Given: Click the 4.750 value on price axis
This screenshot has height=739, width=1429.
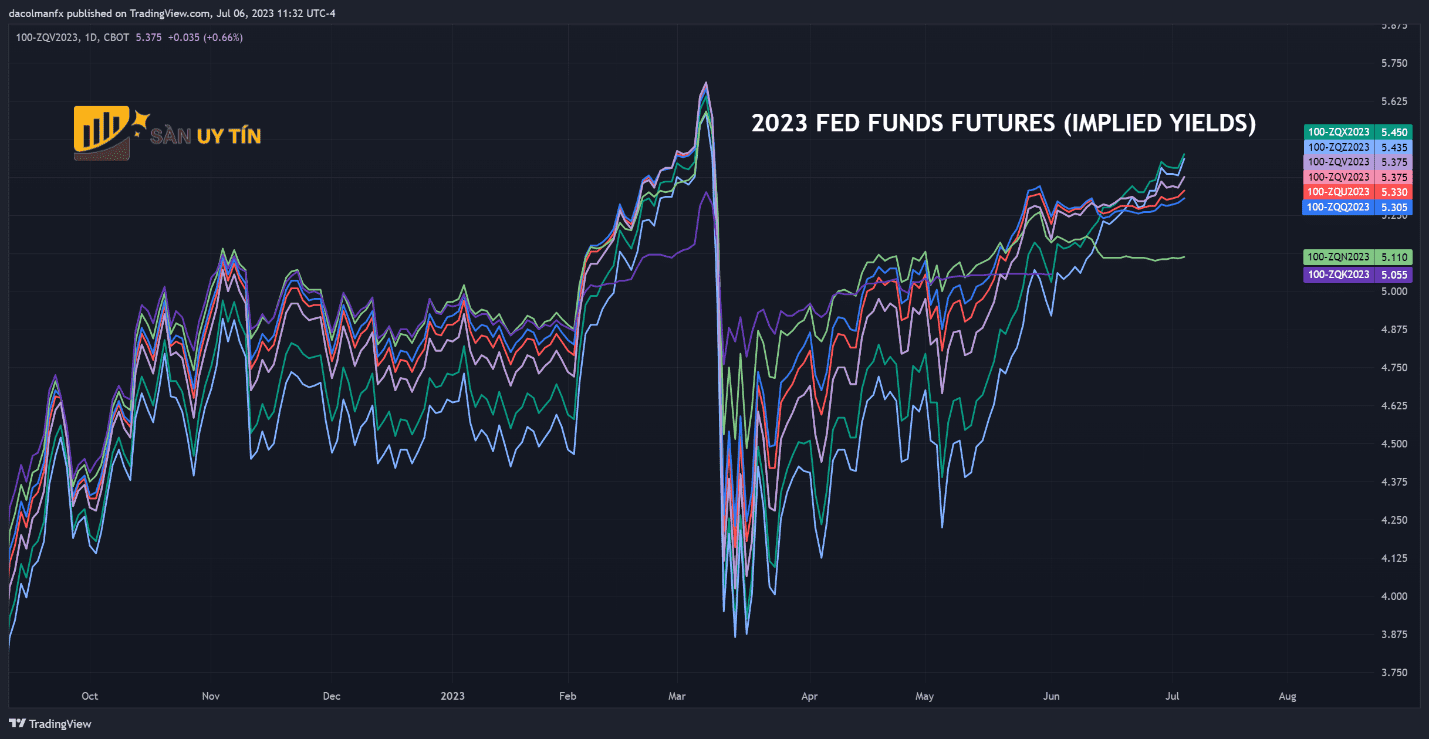Looking at the screenshot, I should 1393,368.
